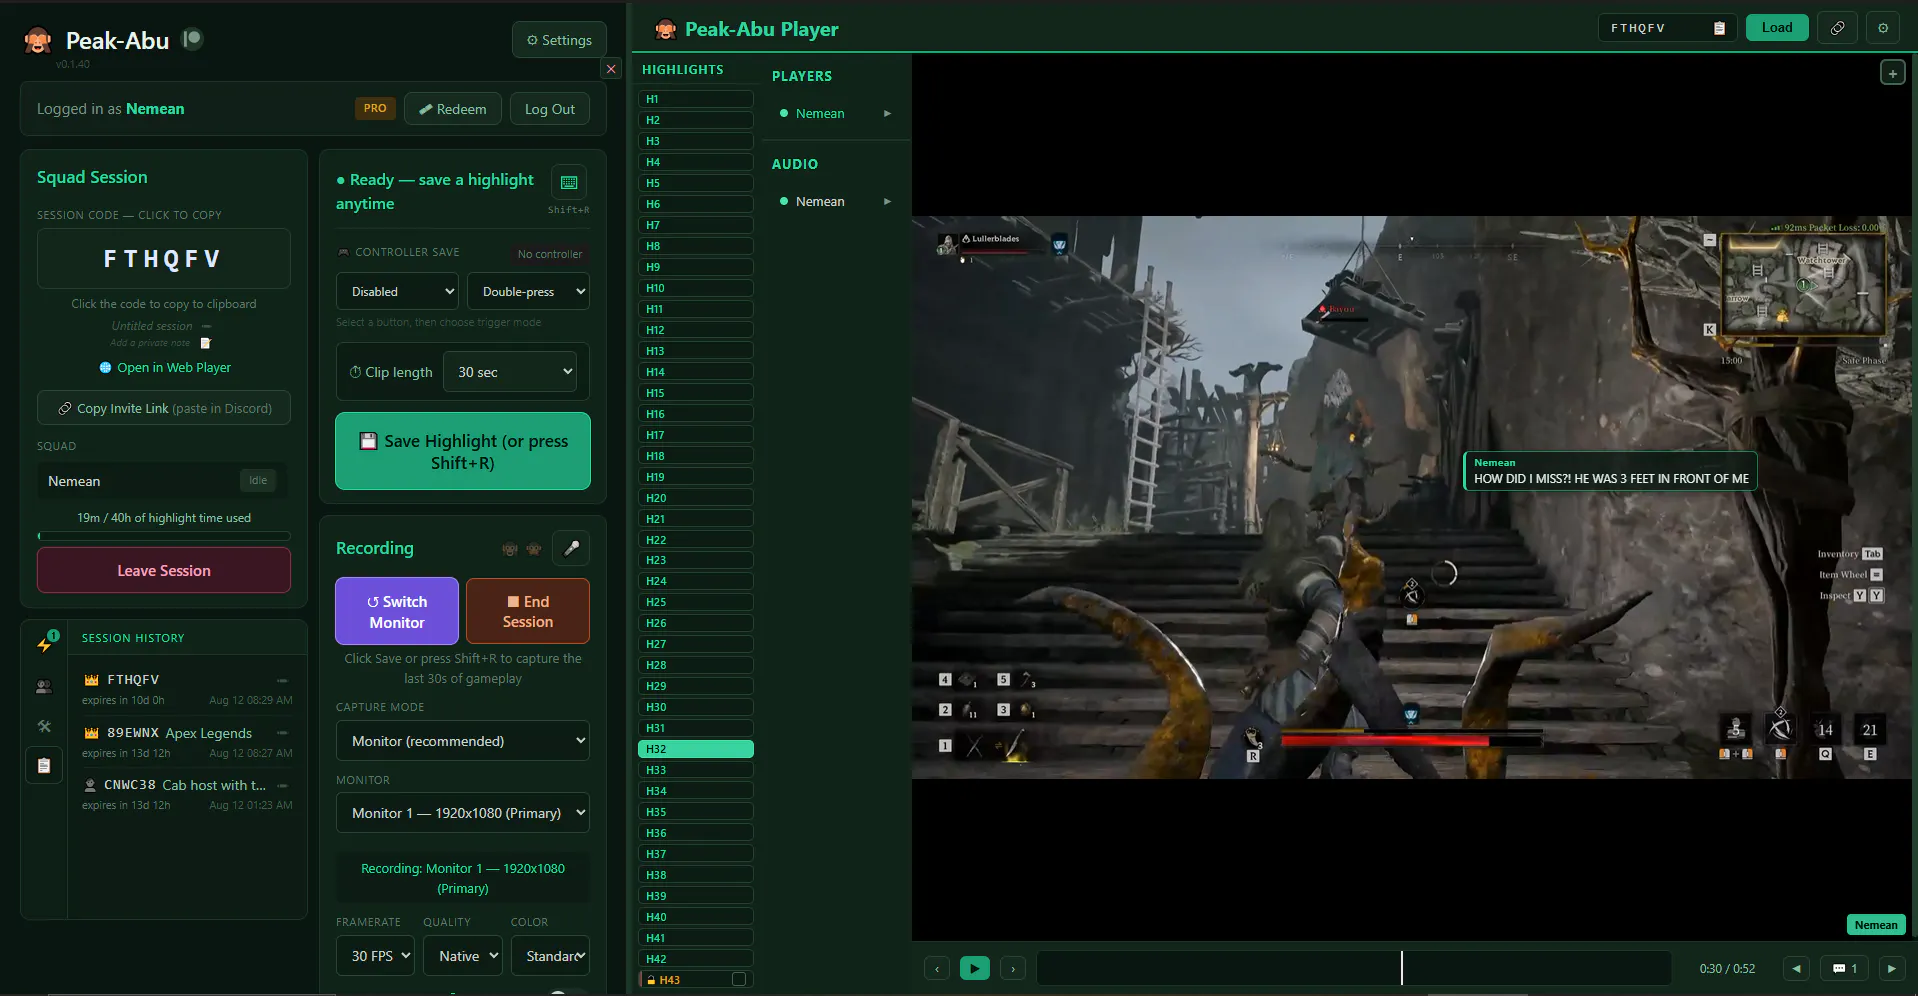Screen dimensions: 1918x996
Task: End the recording session
Action: point(528,611)
